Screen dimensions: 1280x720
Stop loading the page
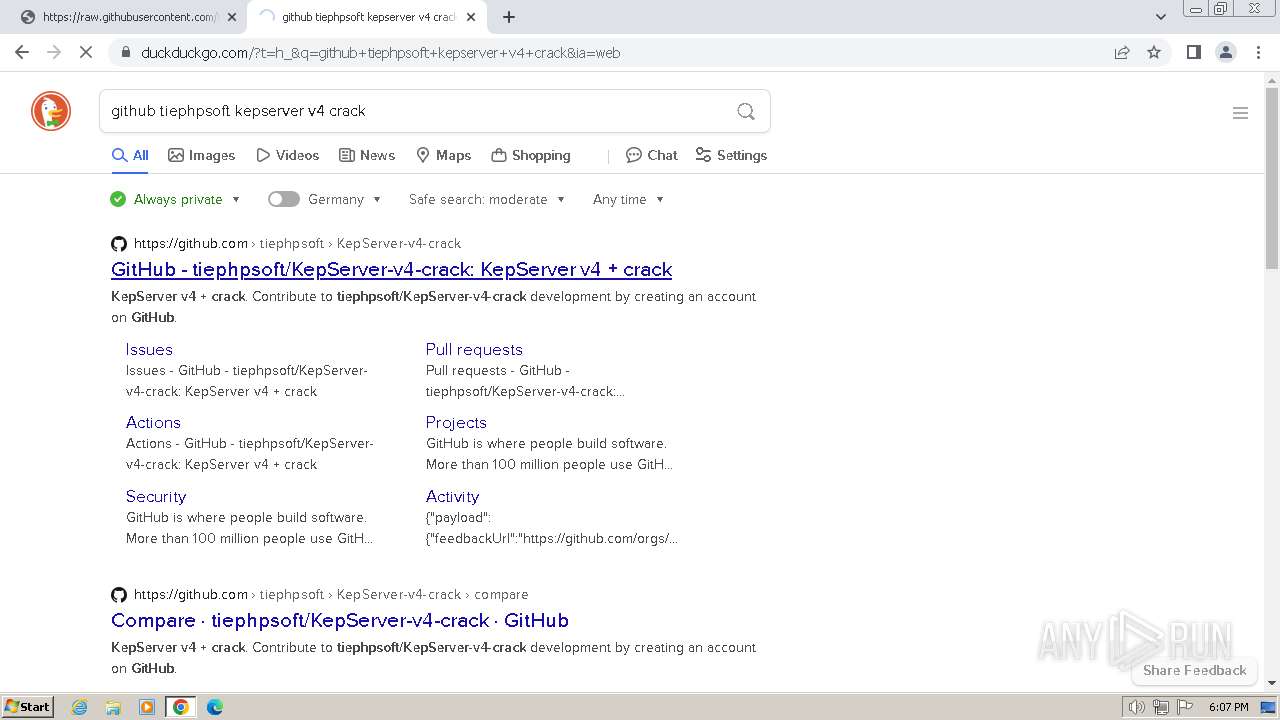coord(86,52)
